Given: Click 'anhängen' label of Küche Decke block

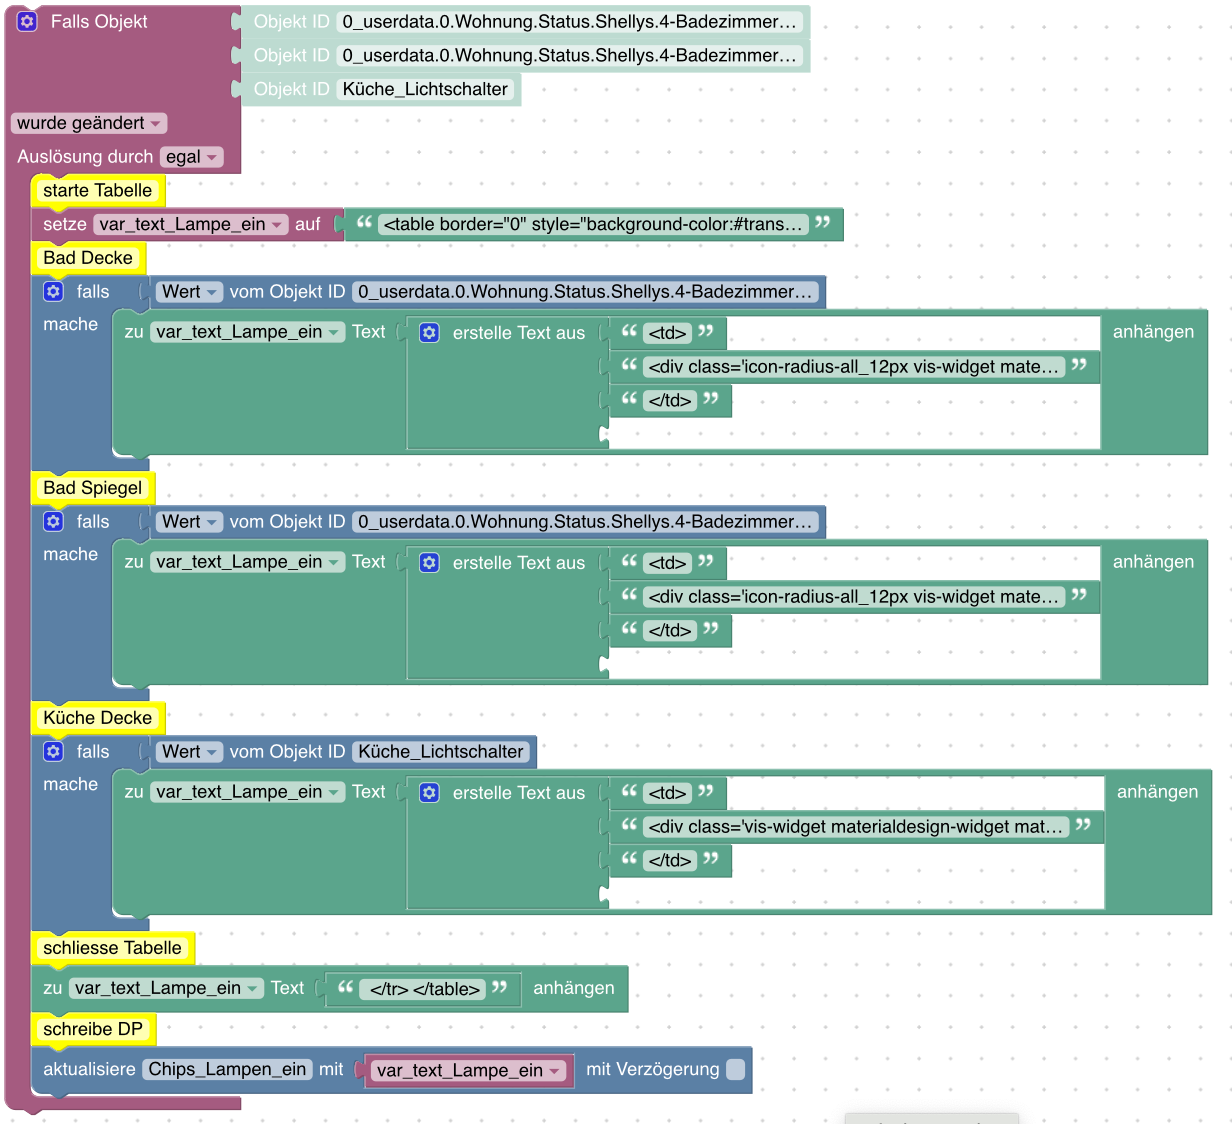Looking at the screenshot, I should [x=1157, y=792].
